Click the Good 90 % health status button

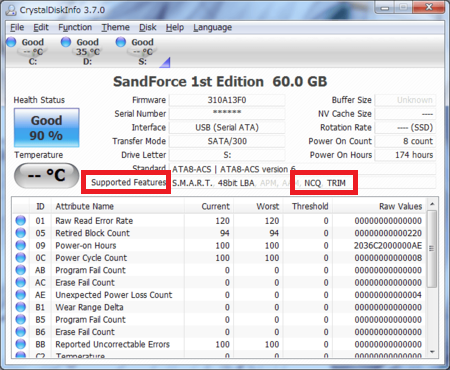[x=46, y=128]
